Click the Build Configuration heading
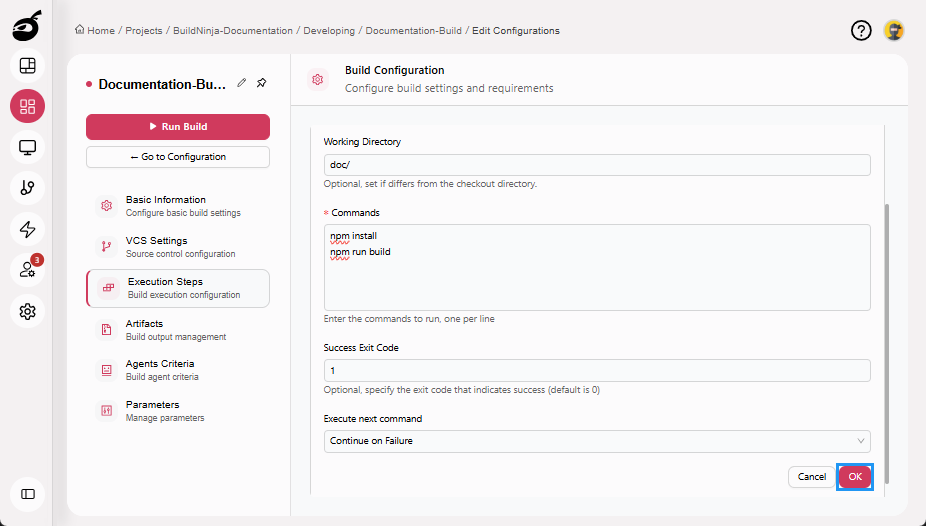 point(394,70)
